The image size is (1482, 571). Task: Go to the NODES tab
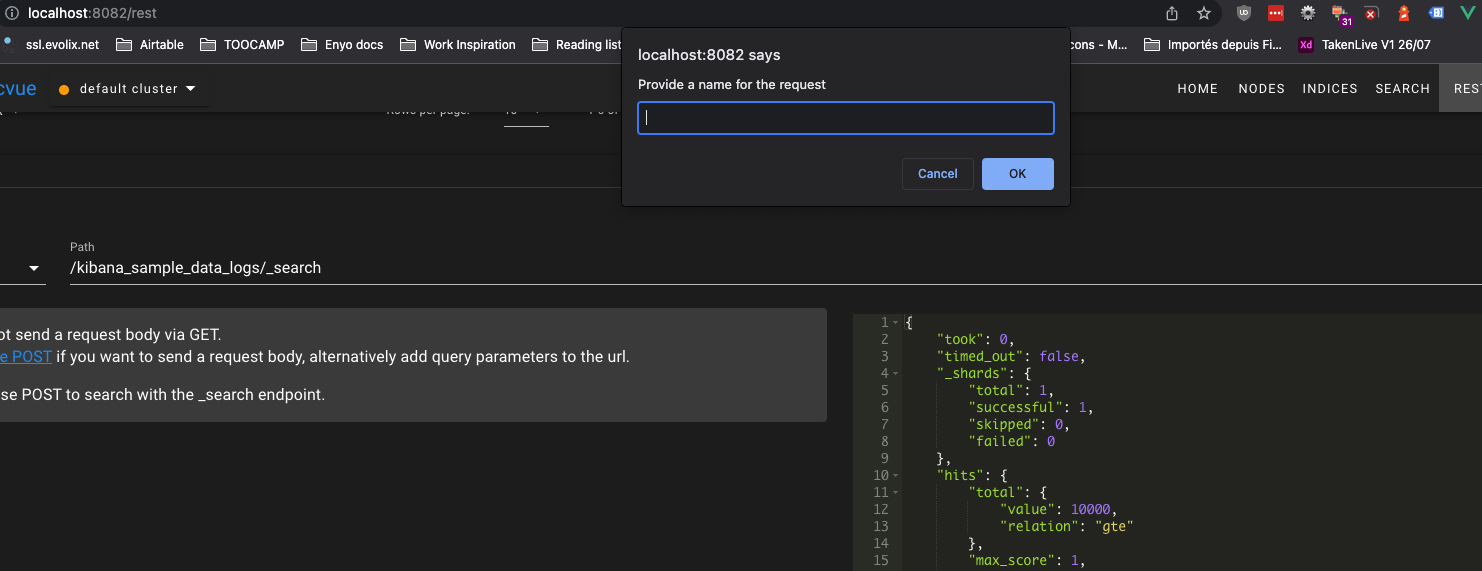coord(1261,88)
